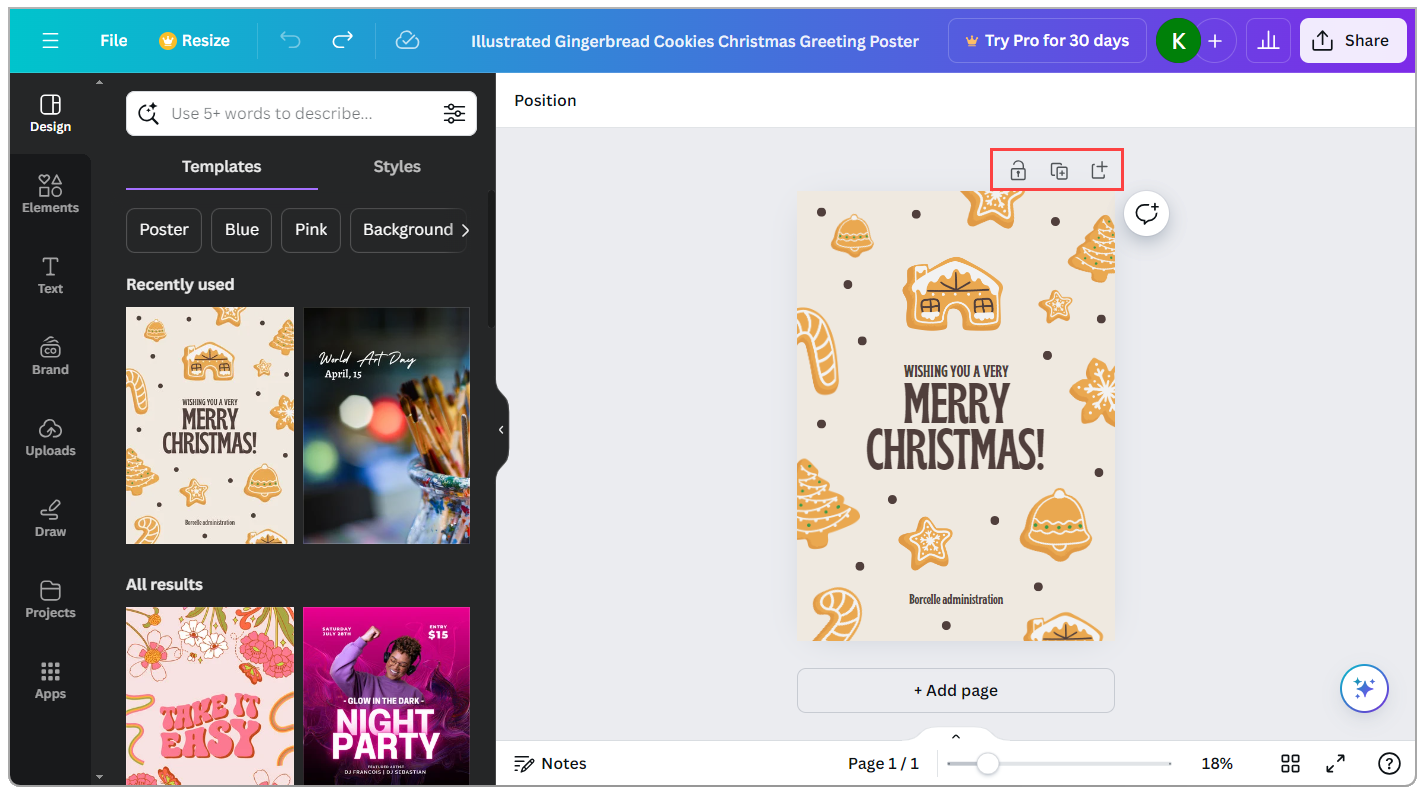Open the Uploads panel

point(50,437)
